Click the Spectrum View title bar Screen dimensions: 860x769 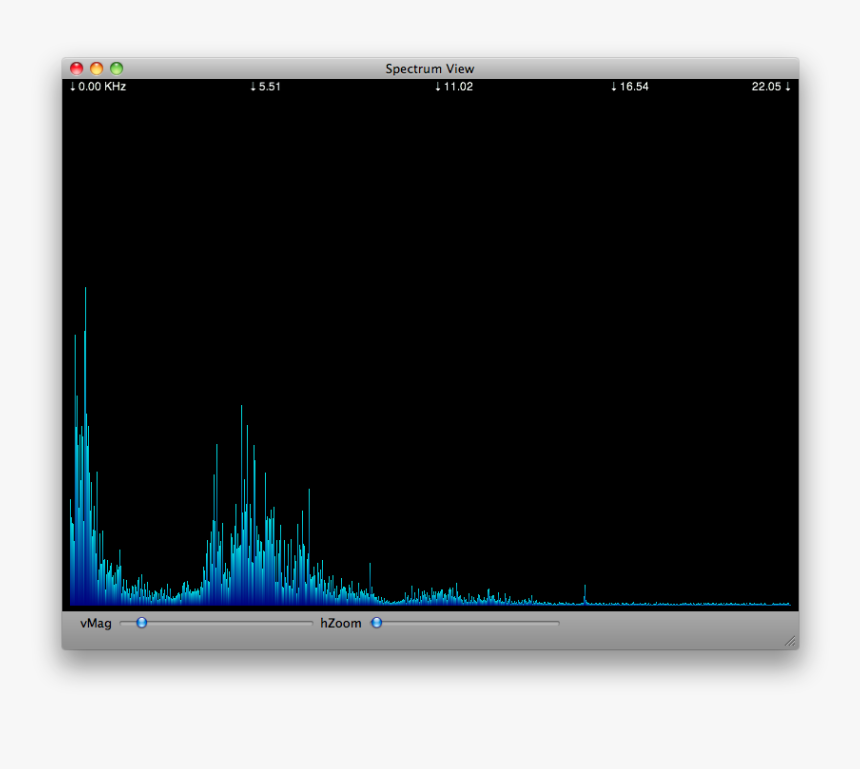pos(430,68)
